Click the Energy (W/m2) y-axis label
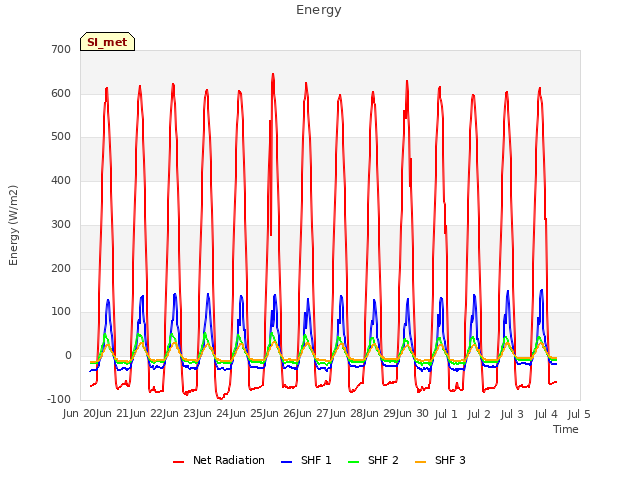Image resolution: width=640 pixels, height=480 pixels. pos(13,225)
